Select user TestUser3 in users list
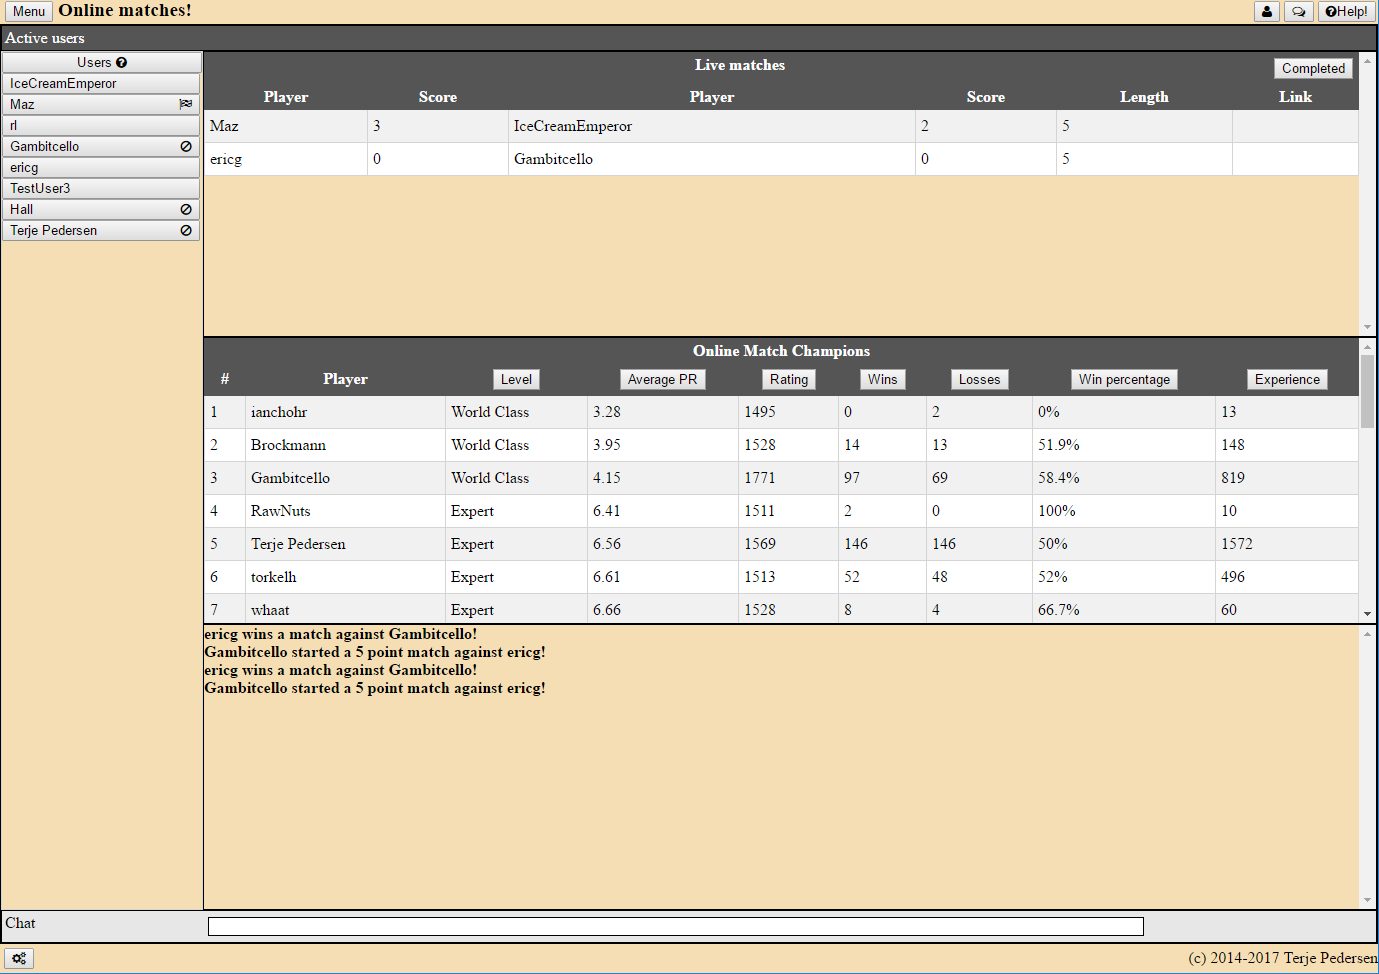1379x974 pixels. pos(101,188)
